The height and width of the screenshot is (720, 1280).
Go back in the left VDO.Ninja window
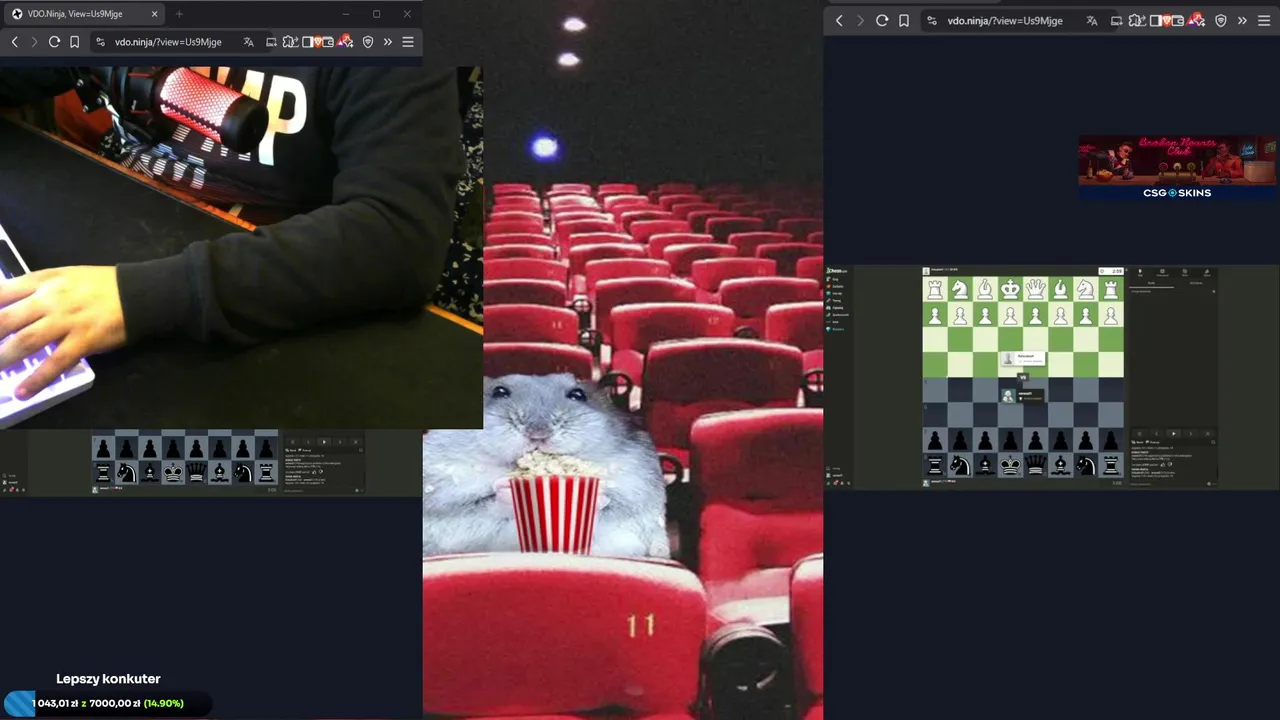coord(14,42)
